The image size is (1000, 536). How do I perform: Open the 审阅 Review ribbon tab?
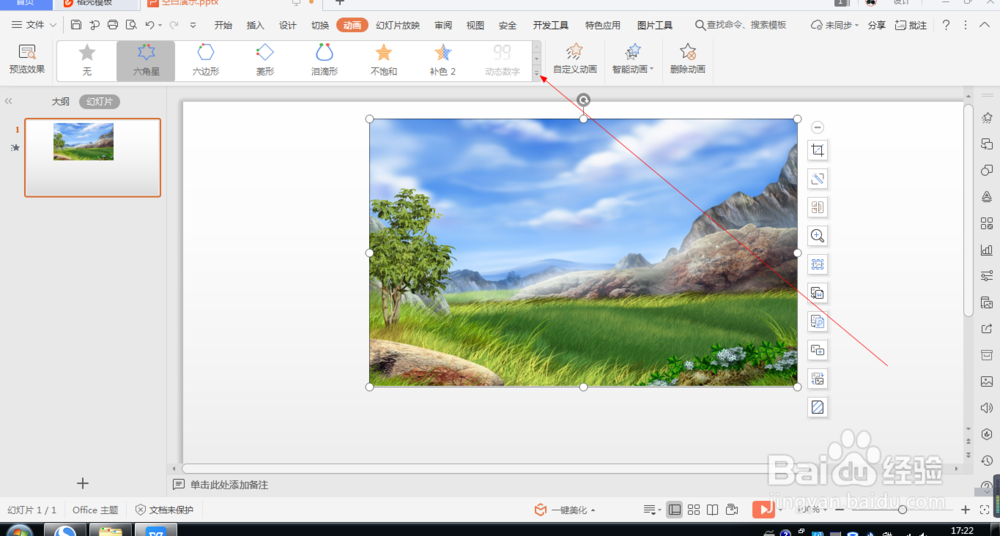click(x=443, y=26)
